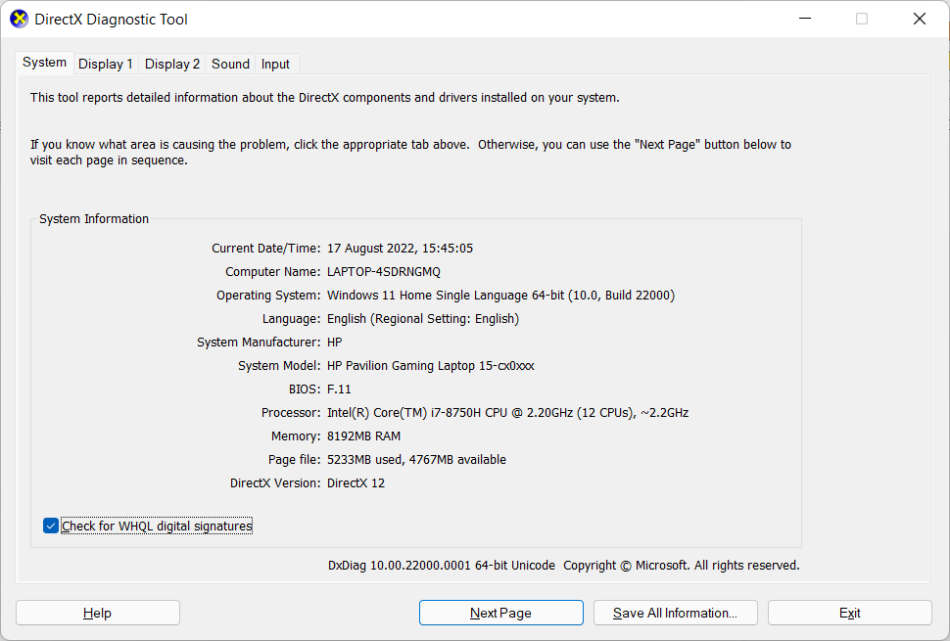Click the computer name LAPTOP-4SDRNGMQ text

point(383,272)
